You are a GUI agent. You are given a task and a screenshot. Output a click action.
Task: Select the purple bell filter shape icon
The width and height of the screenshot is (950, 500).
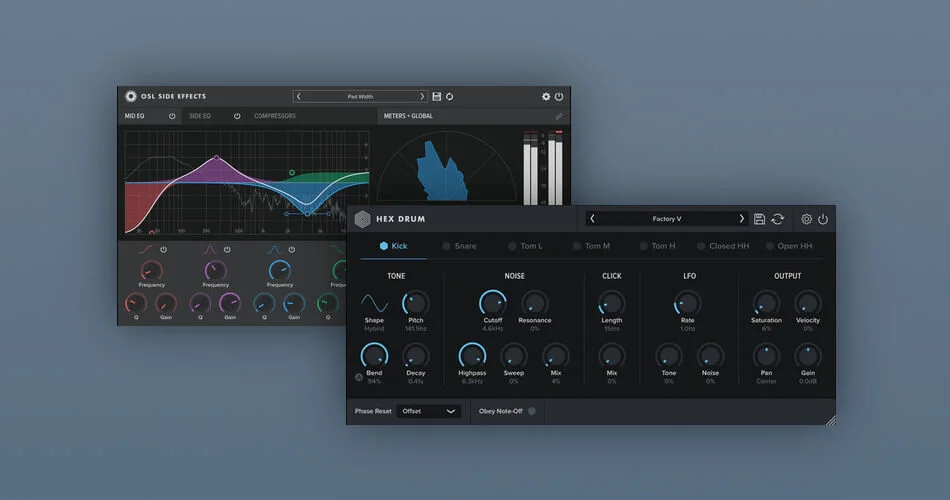[x=210, y=250]
